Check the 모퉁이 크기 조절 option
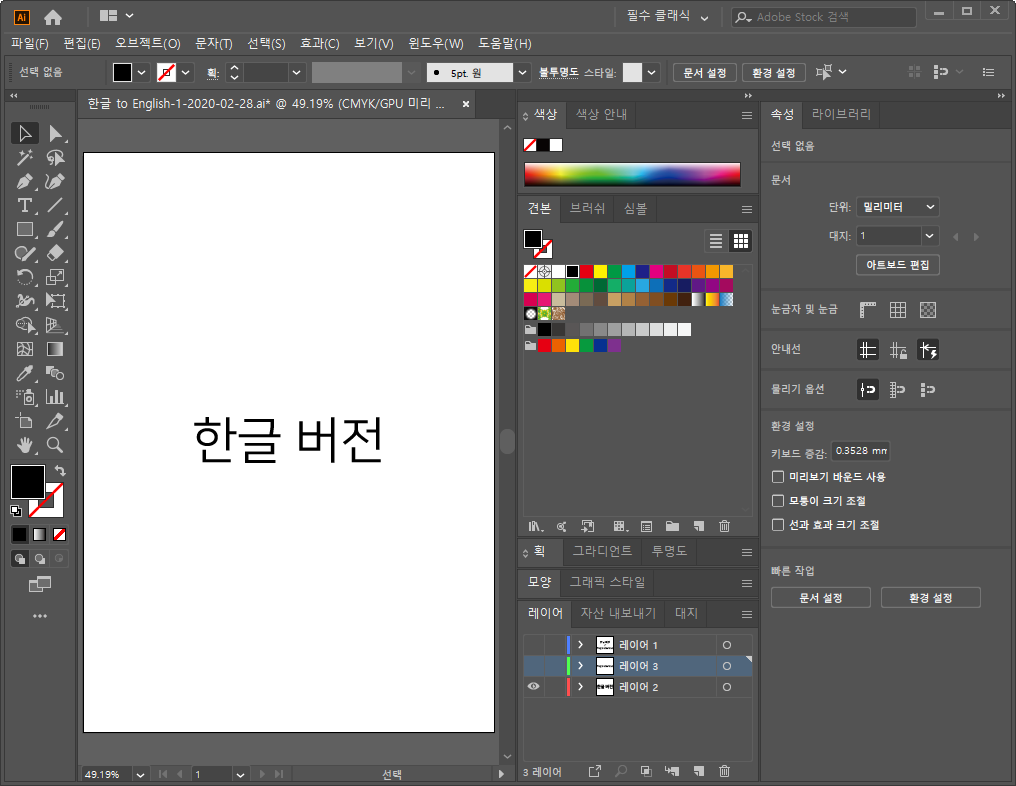The image size is (1016, 786). [778, 501]
